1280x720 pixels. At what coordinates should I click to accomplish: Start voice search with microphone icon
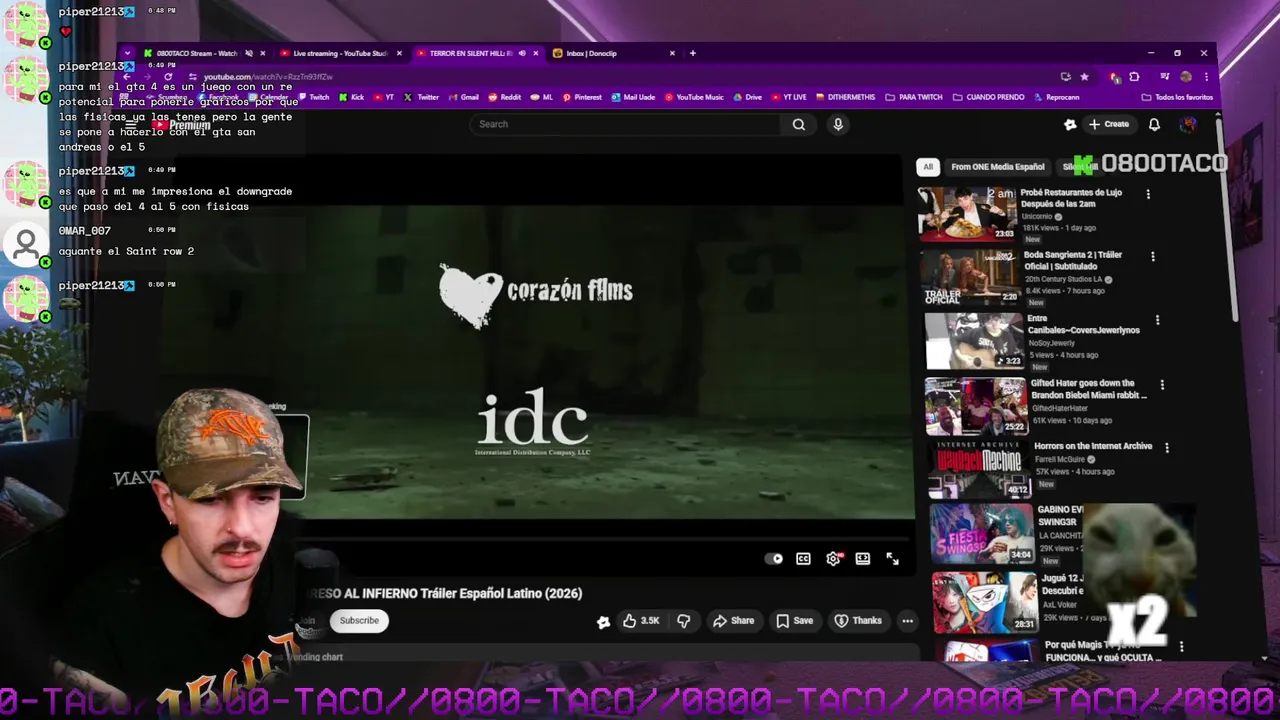[838, 124]
